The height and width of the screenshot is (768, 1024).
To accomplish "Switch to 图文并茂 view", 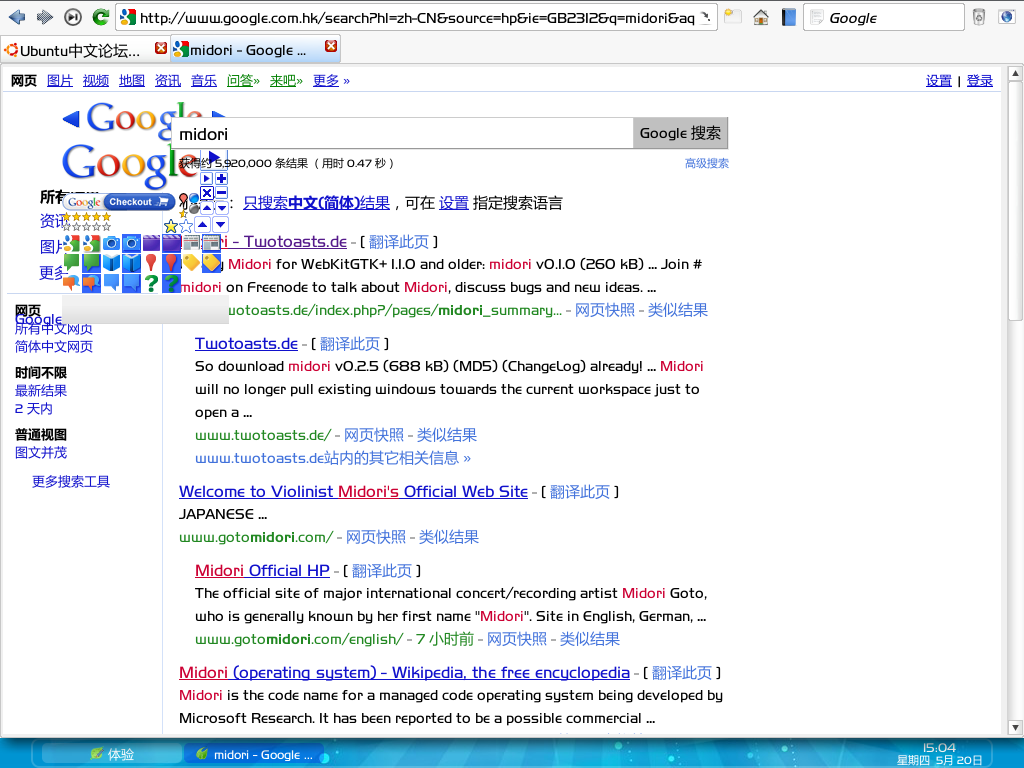I will point(40,453).
